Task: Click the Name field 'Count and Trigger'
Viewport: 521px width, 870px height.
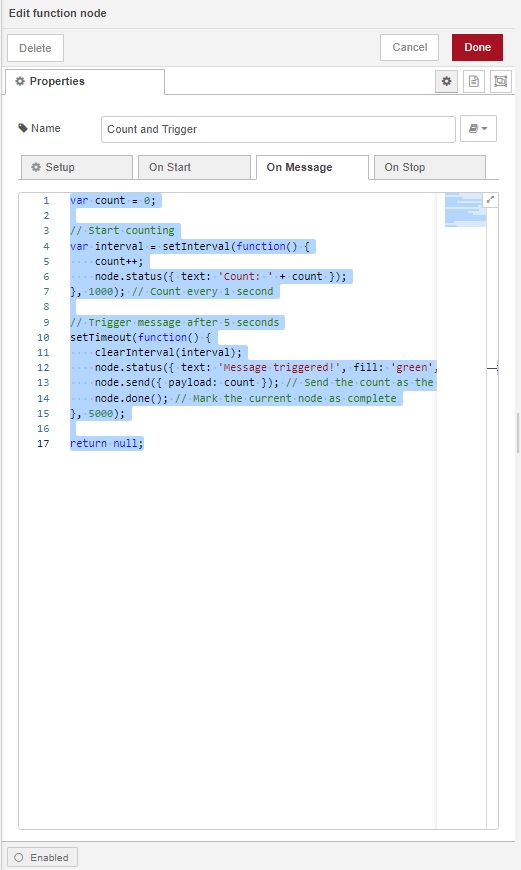Action: click(278, 129)
